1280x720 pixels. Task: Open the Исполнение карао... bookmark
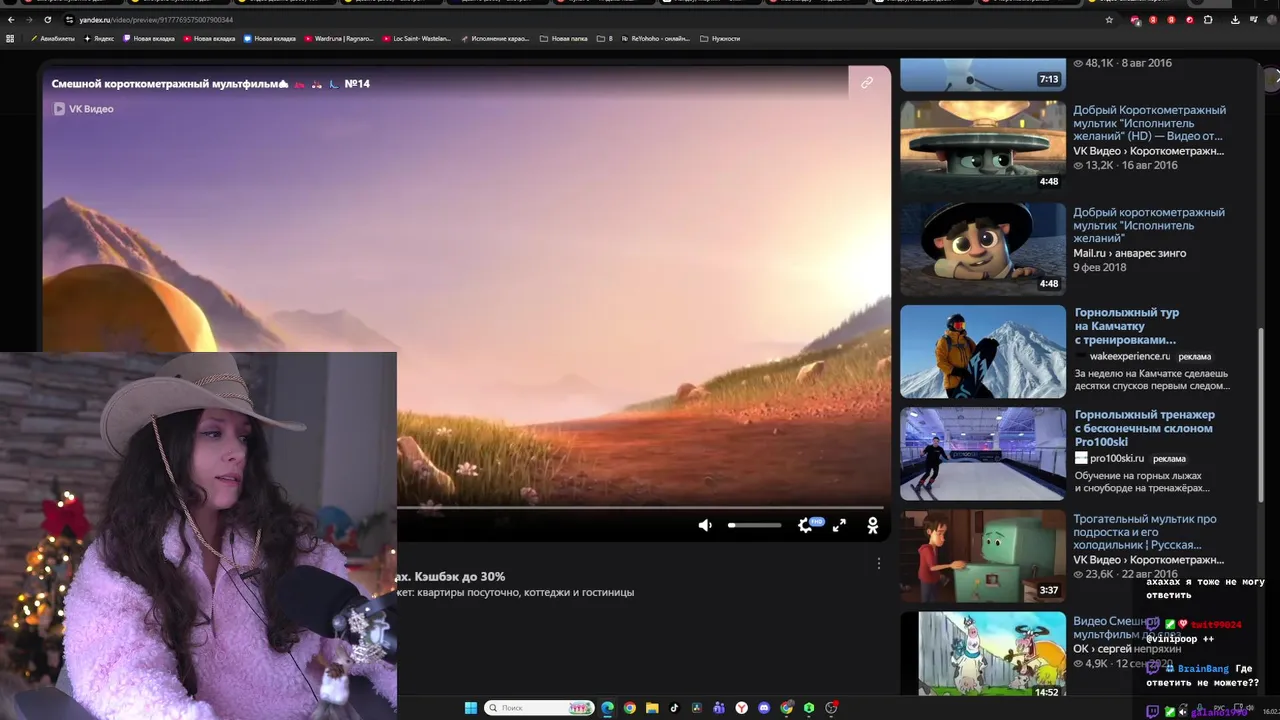494,39
